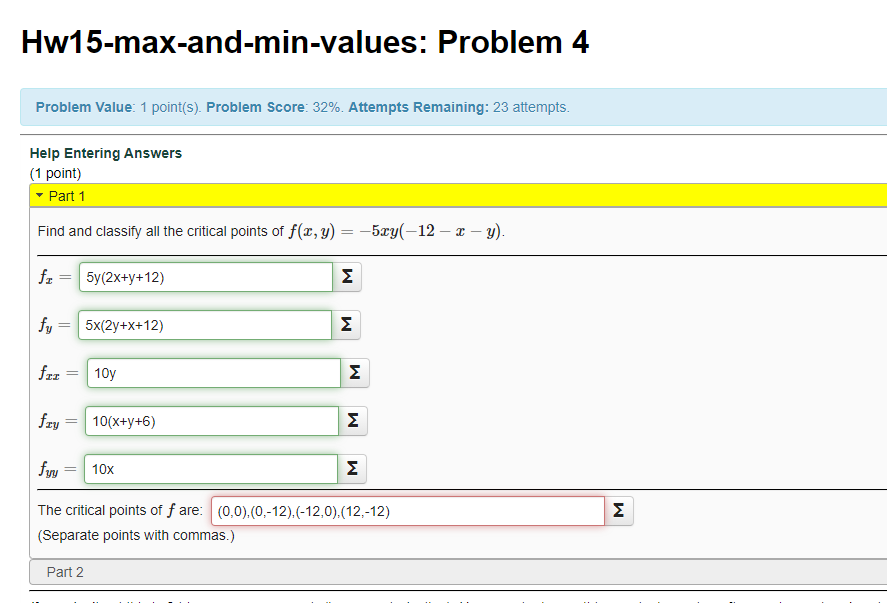
Task: Select the fxx answer field containing 10y
Action: (212, 372)
